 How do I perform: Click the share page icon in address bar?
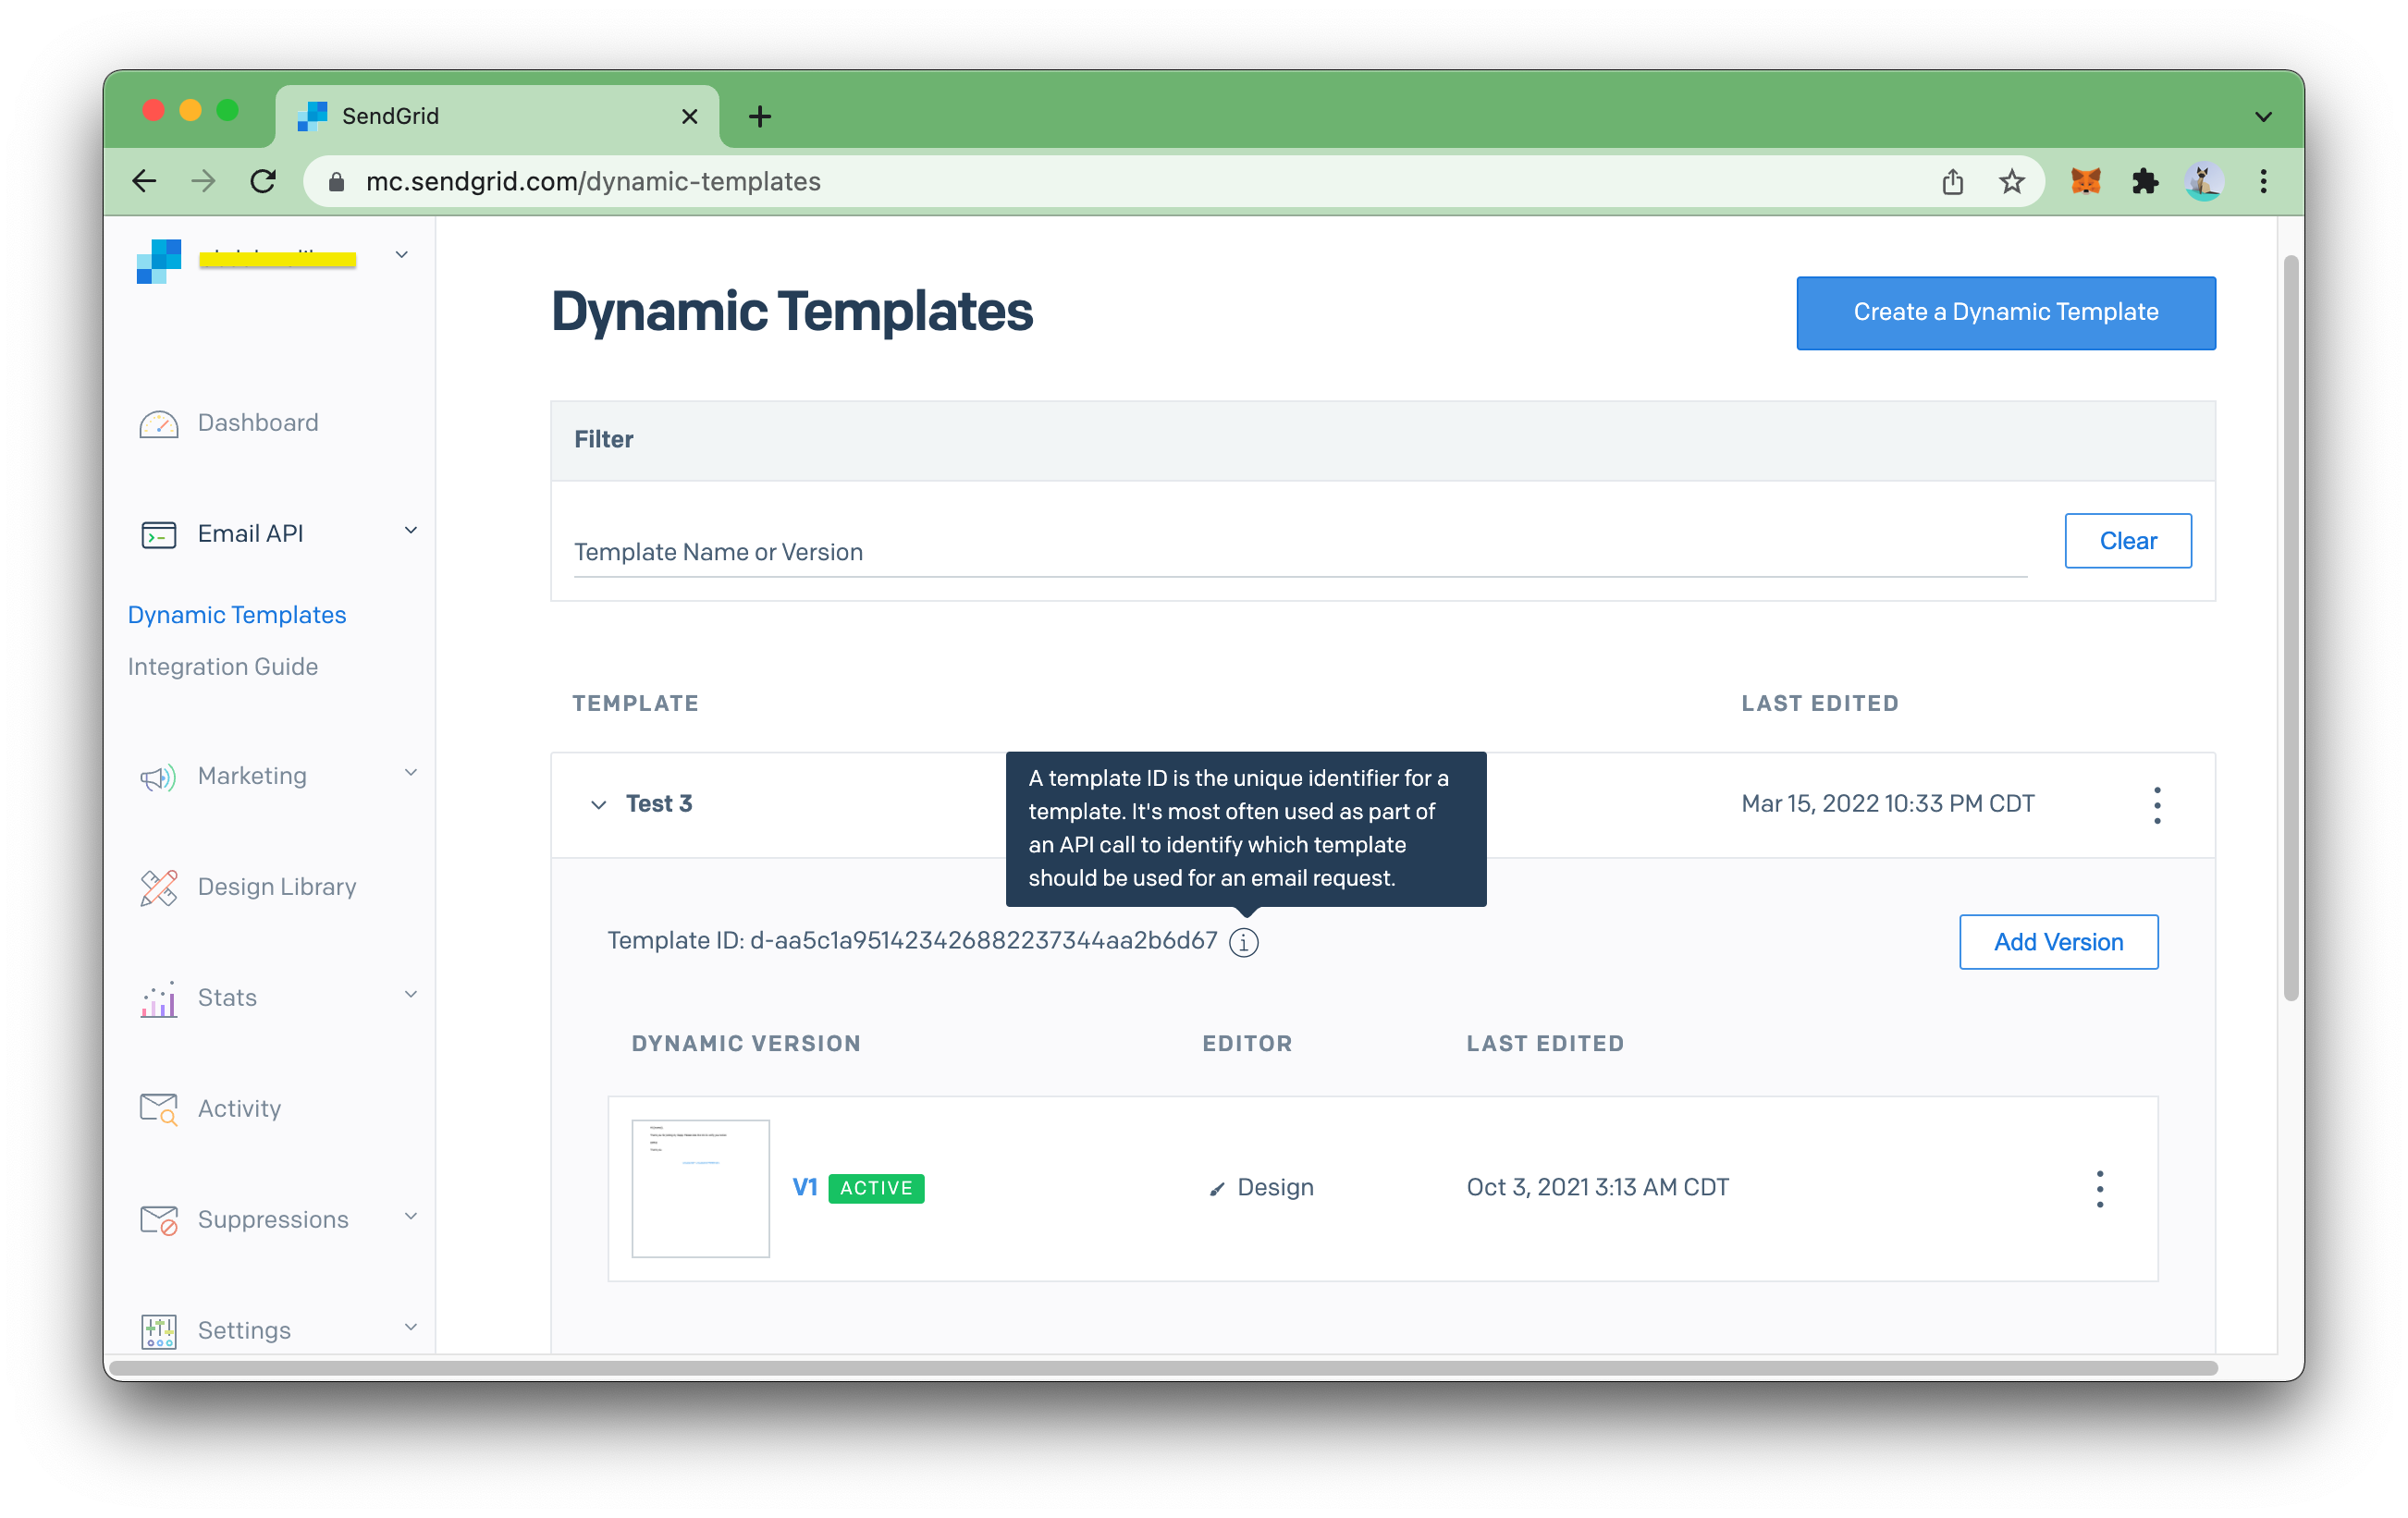[1952, 181]
